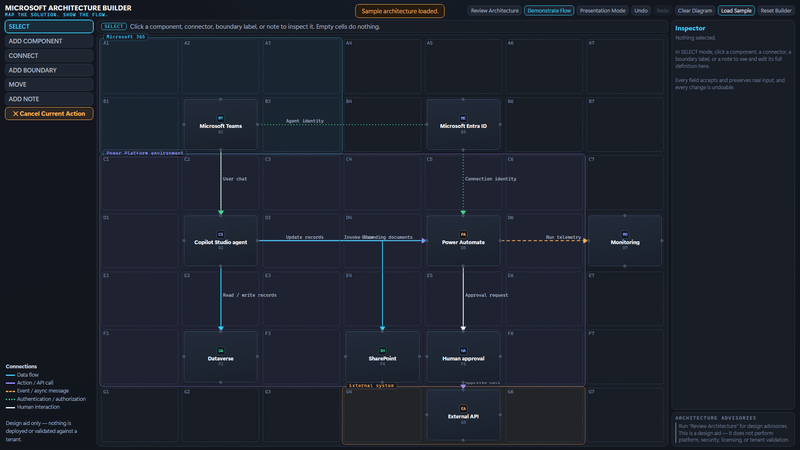This screenshot has height=450, width=800.
Task: Activate SELECT mode in sidebar
Action: [x=49, y=27]
